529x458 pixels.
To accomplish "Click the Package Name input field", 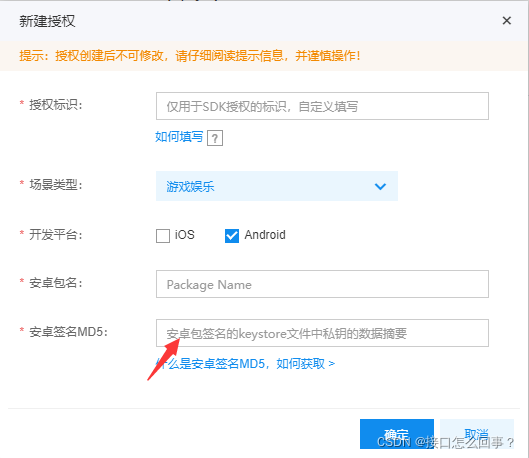I will pyautogui.click(x=322, y=284).
